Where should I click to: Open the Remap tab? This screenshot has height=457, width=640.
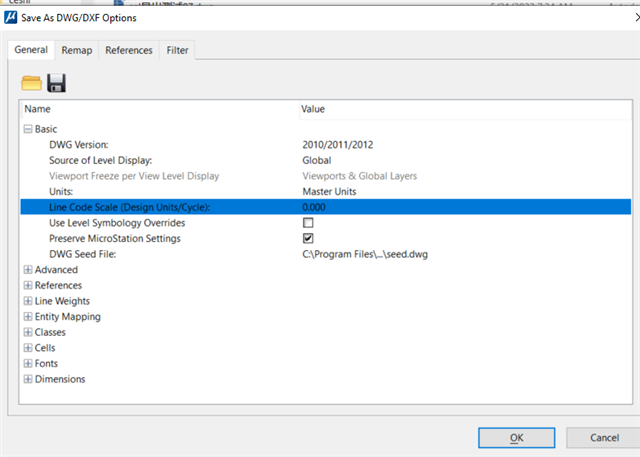click(x=77, y=50)
